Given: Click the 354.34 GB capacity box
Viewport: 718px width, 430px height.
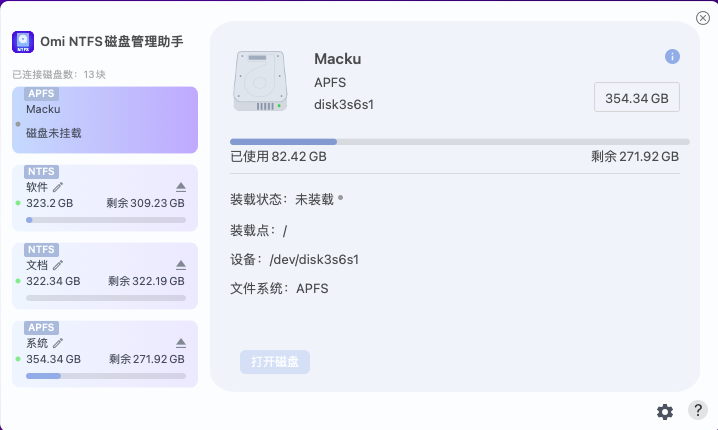Looking at the screenshot, I should pos(636,97).
